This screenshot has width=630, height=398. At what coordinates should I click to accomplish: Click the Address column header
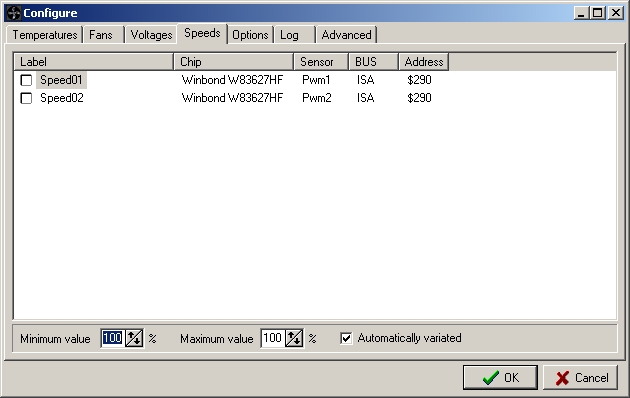tap(423, 62)
